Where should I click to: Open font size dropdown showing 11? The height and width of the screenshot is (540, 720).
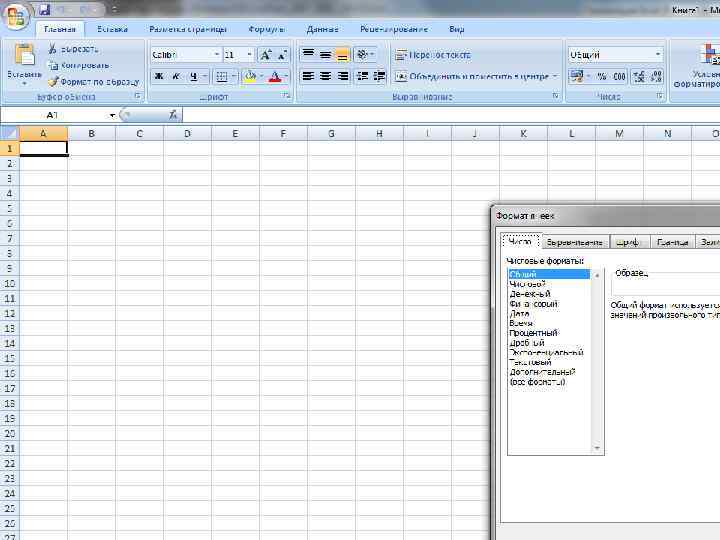[249, 55]
